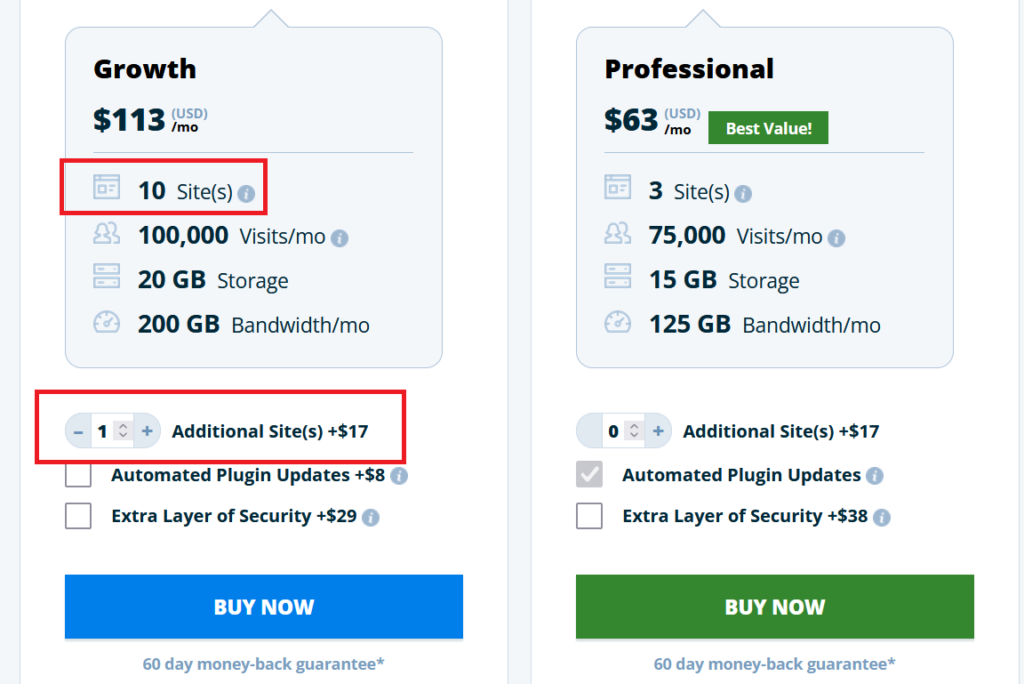Click info icon beside Growth Visits/mo
1024x684 pixels.
coord(340,238)
